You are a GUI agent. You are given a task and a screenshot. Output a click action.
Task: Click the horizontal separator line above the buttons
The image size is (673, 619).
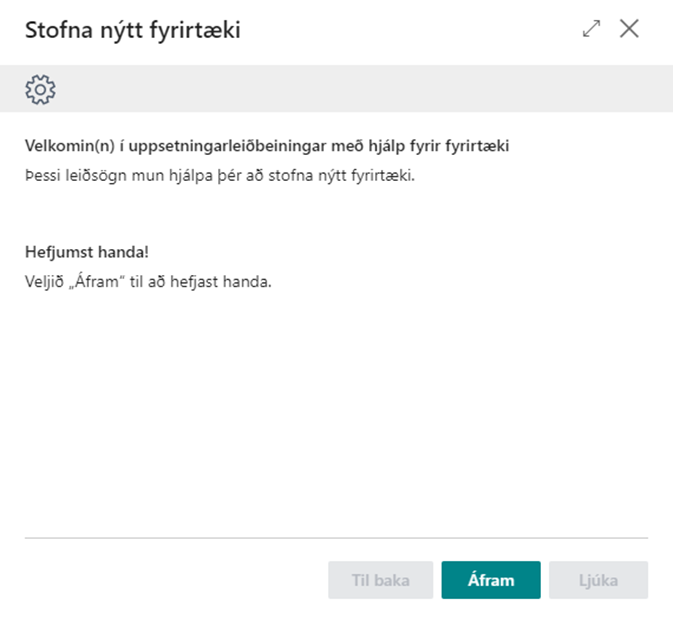[336, 538]
